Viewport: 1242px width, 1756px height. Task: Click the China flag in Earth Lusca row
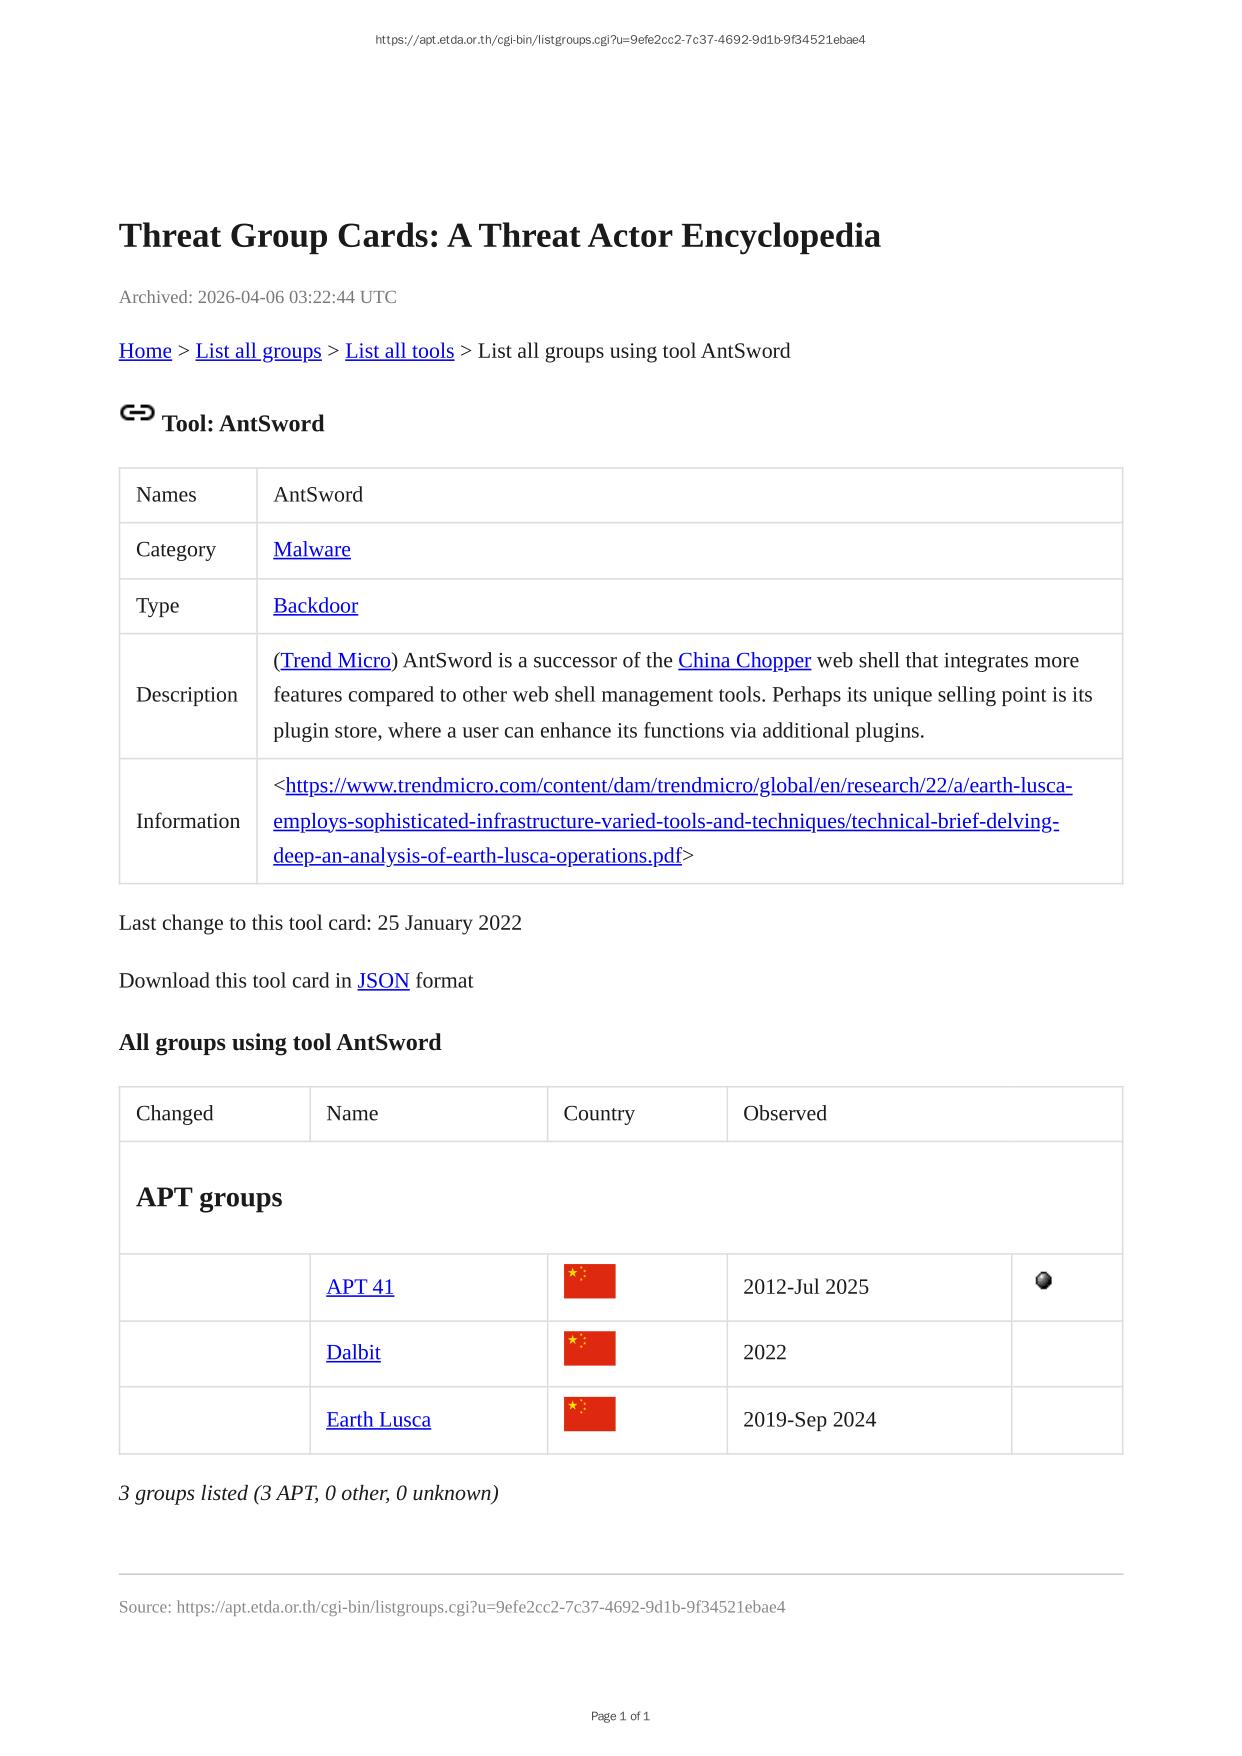point(589,1414)
